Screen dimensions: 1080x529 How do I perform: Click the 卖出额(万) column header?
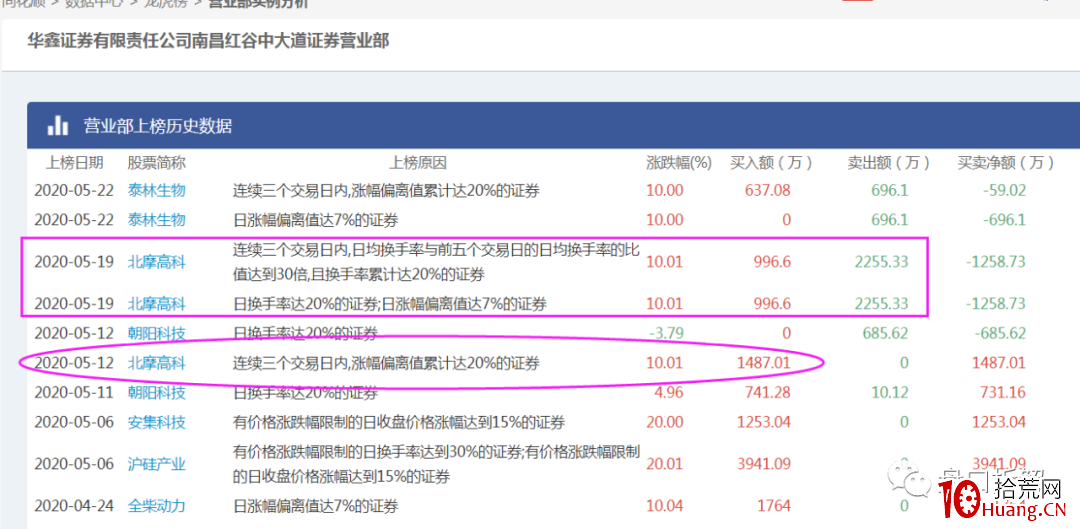pyautogui.click(x=889, y=163)
